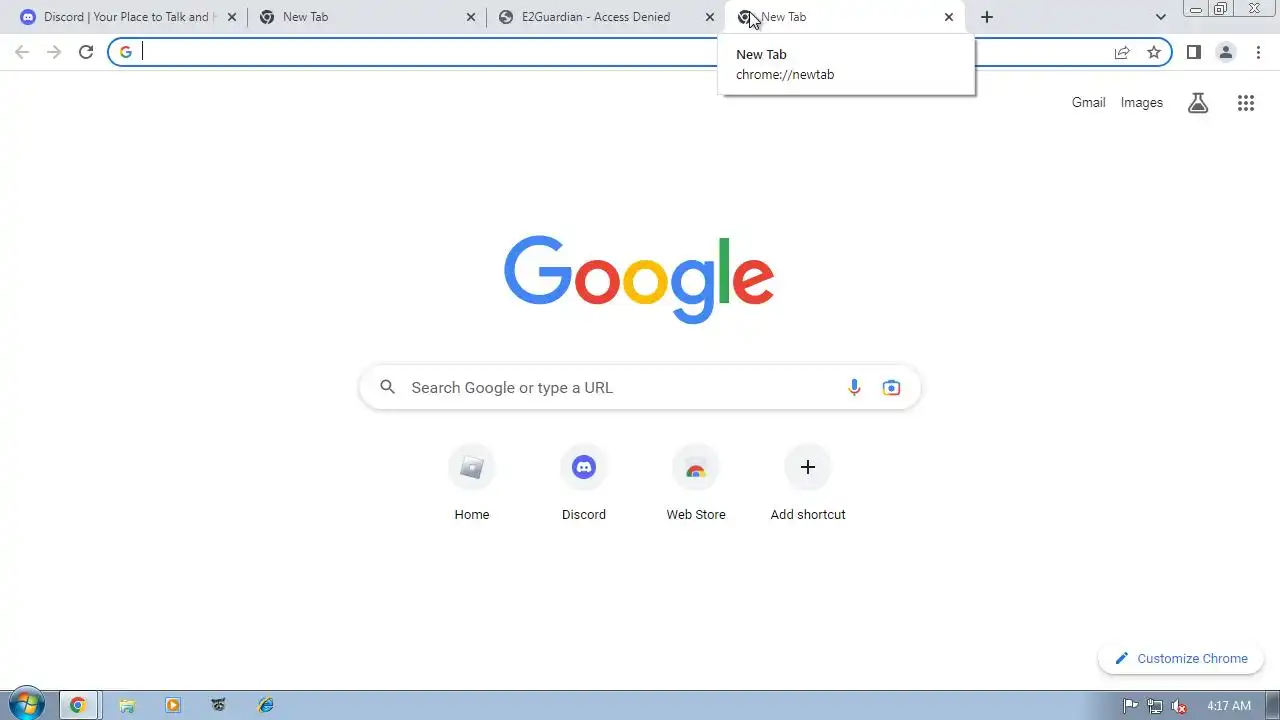Click the back navigation arrow

click(x=22, y=52)
